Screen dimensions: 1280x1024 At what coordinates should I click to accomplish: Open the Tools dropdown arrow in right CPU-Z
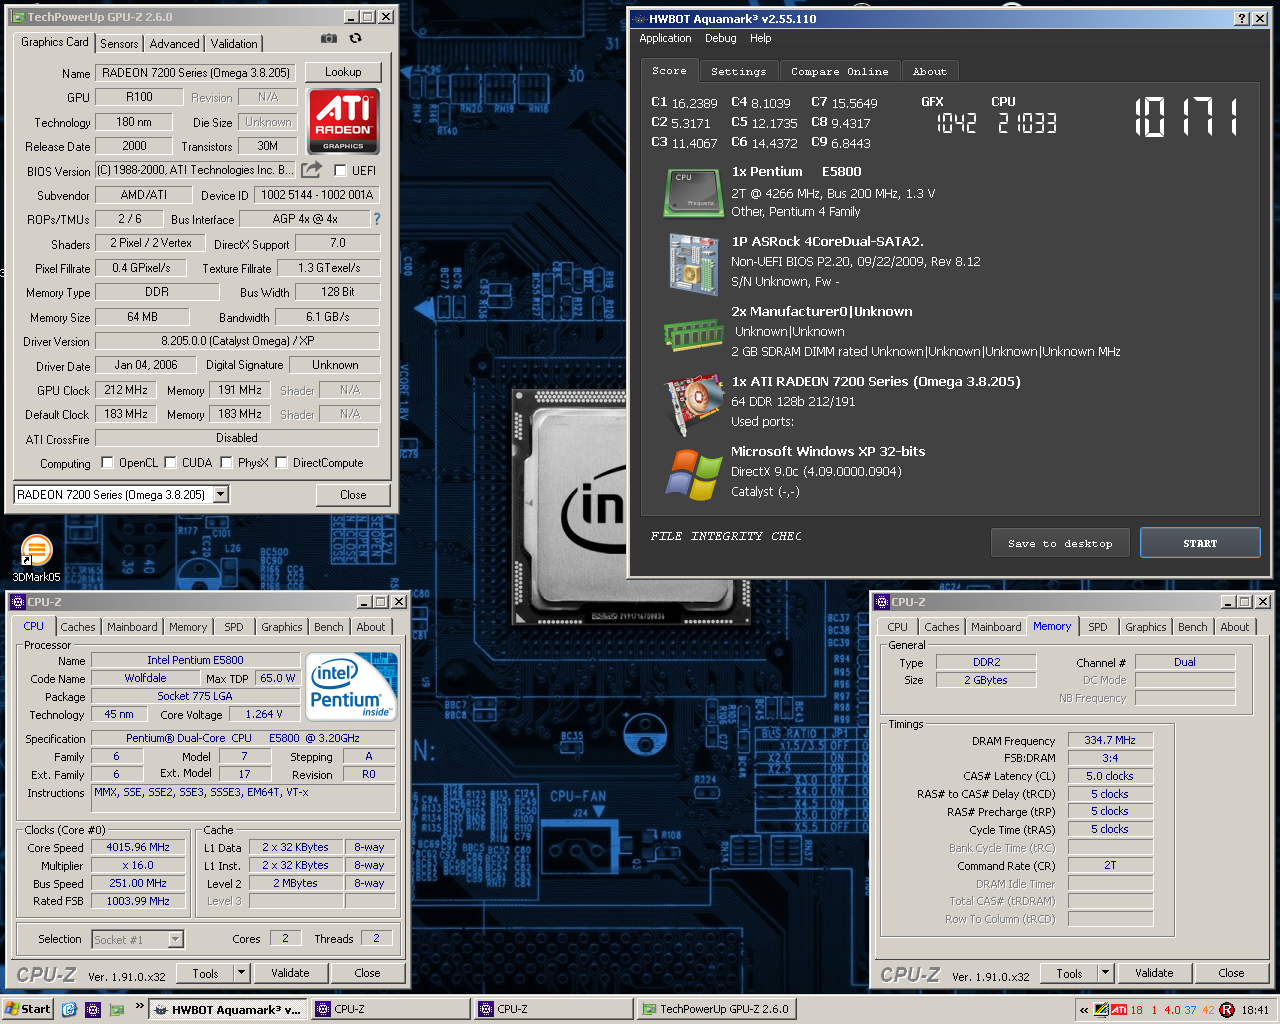1105,973
